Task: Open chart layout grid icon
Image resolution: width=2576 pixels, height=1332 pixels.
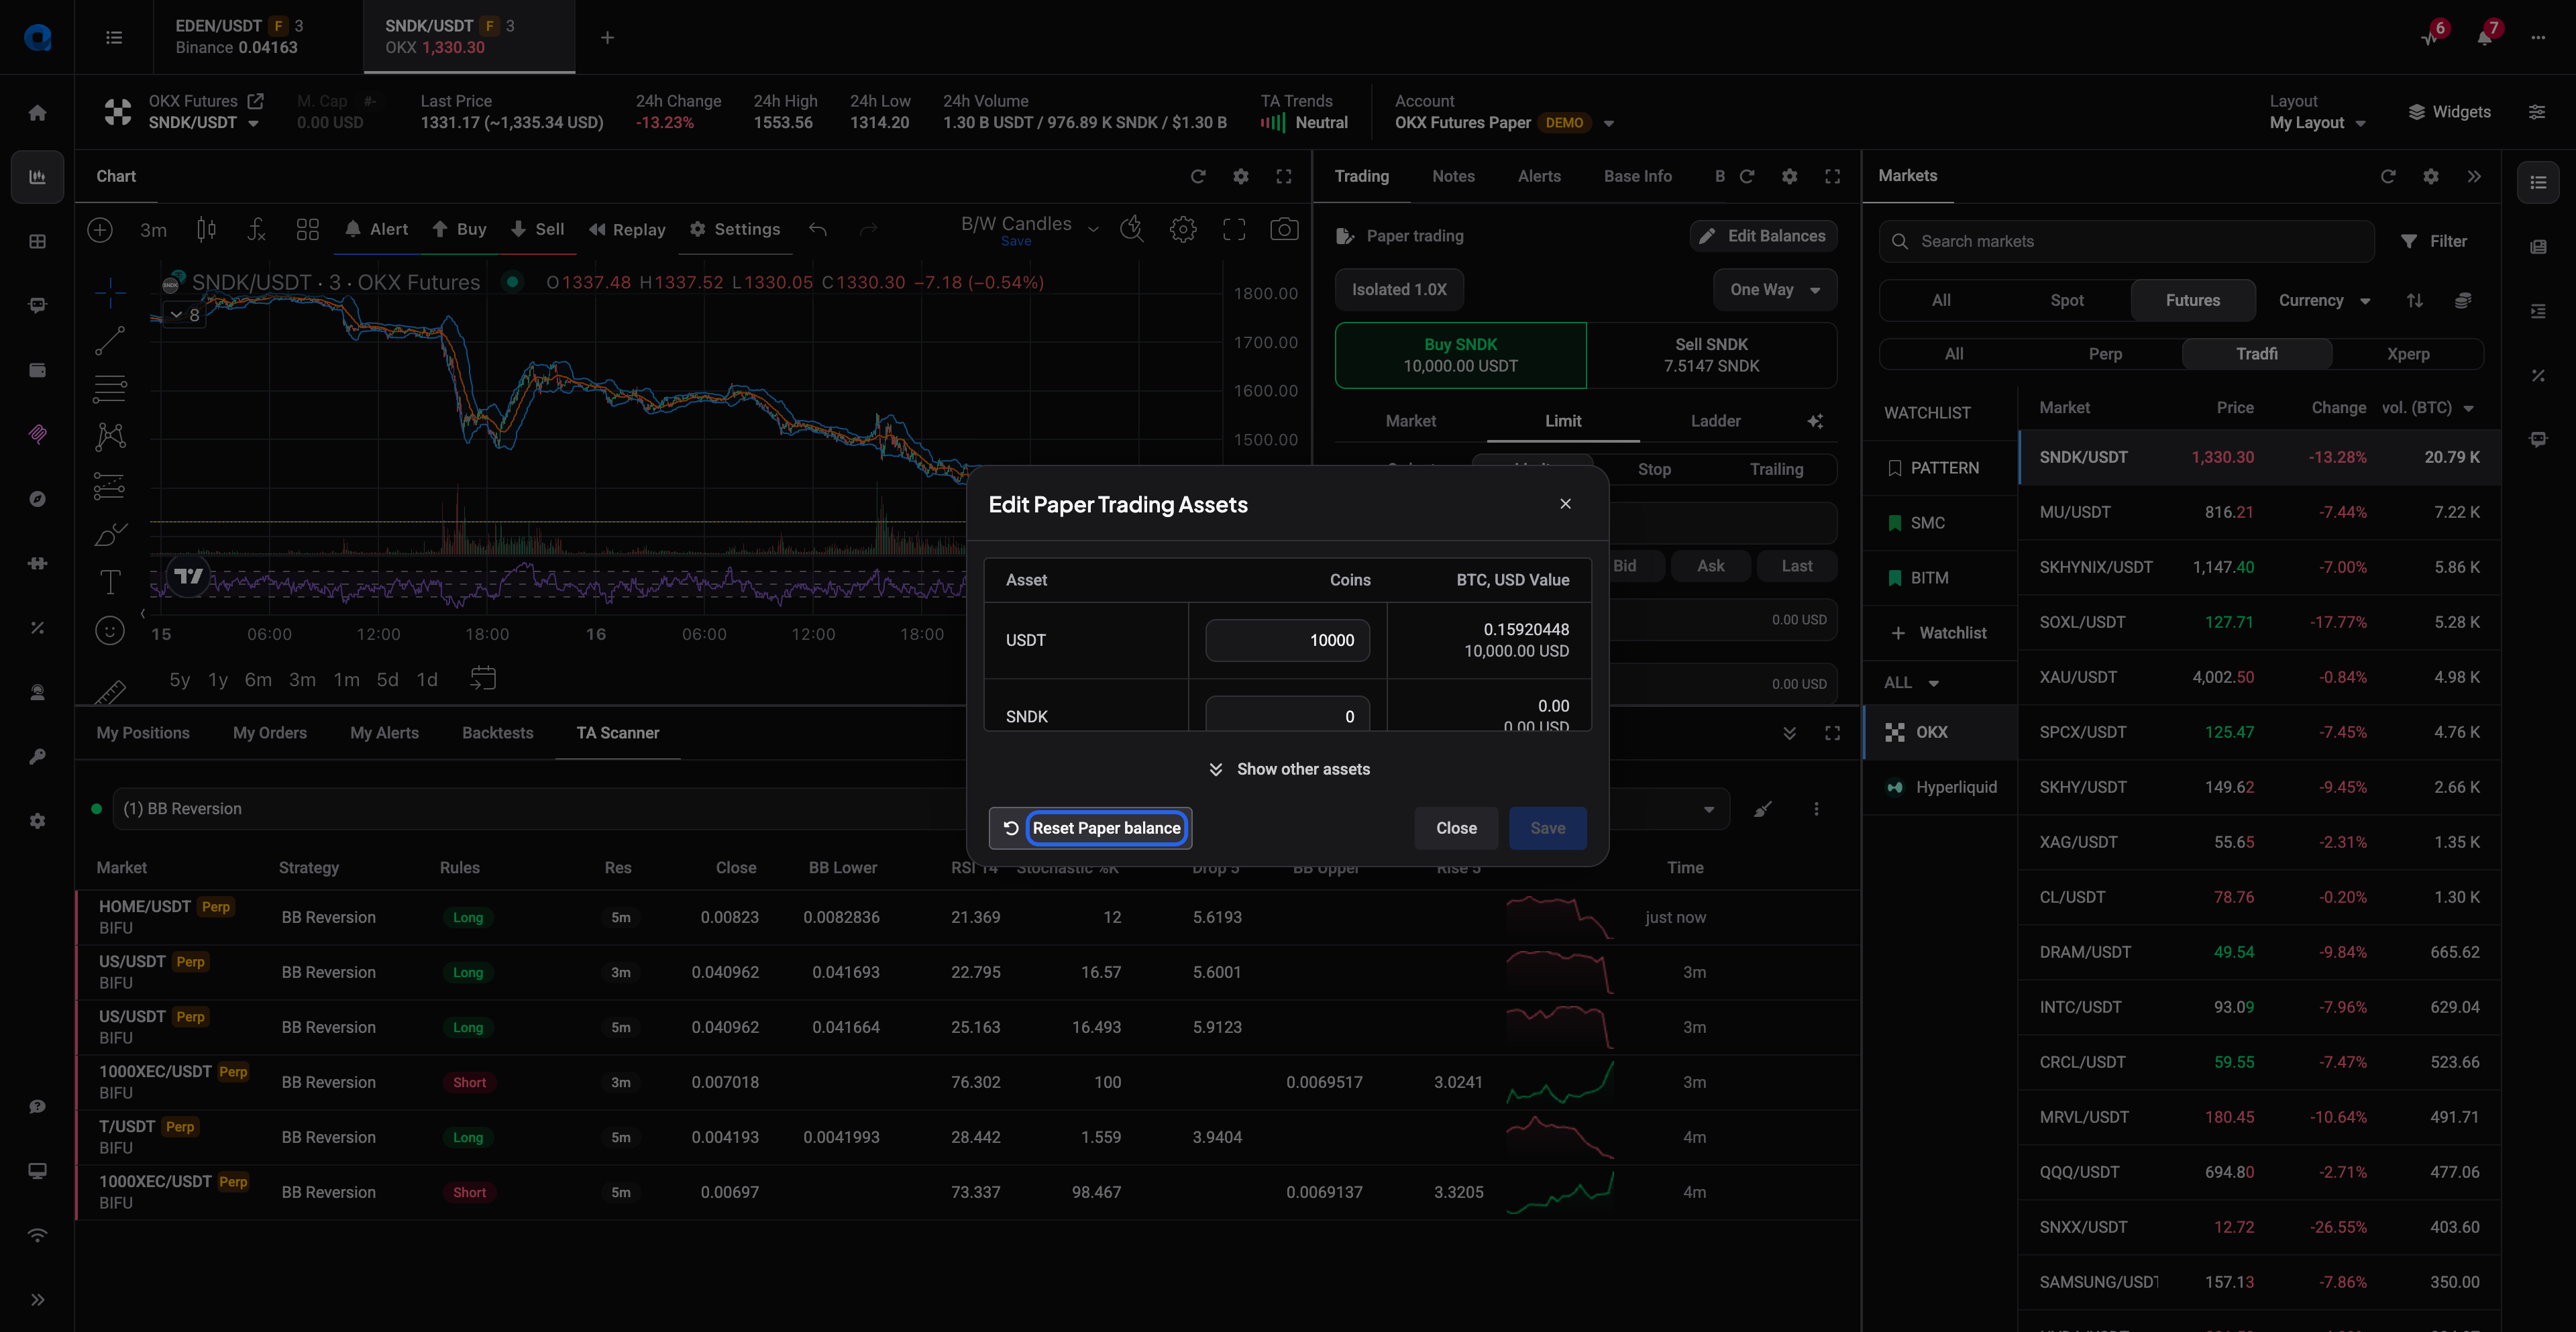Action: point(308,229)
